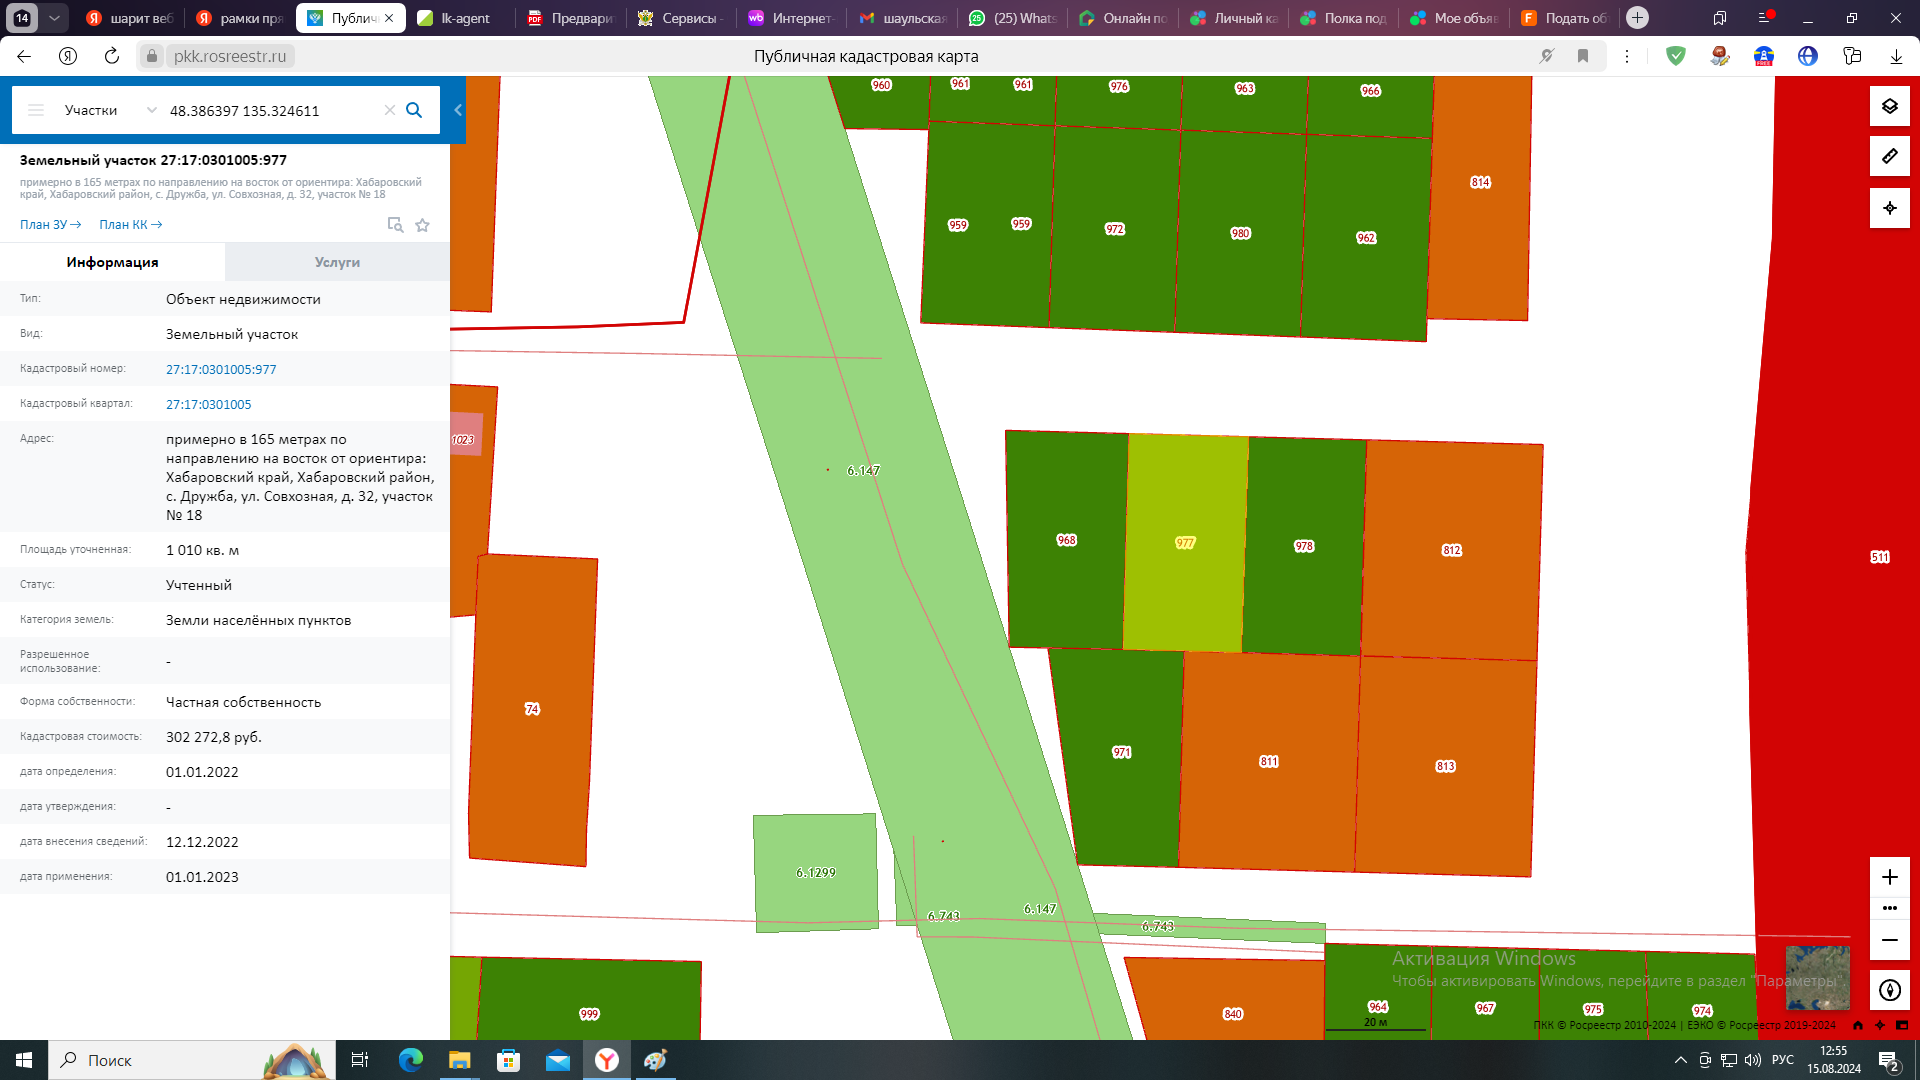Select the ruler measurement tool
Viewport: 1920px width, 1080px height.
click(1889, 157)
